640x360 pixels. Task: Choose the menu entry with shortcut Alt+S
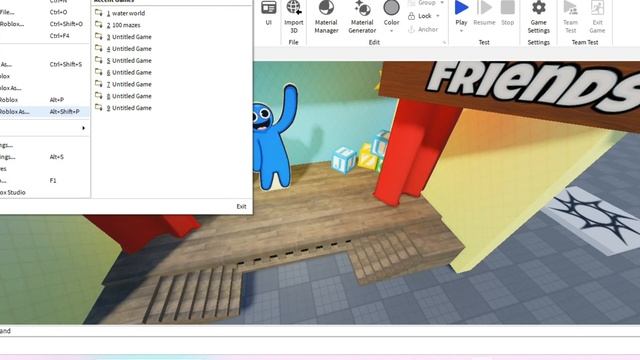tap(44, 157)
